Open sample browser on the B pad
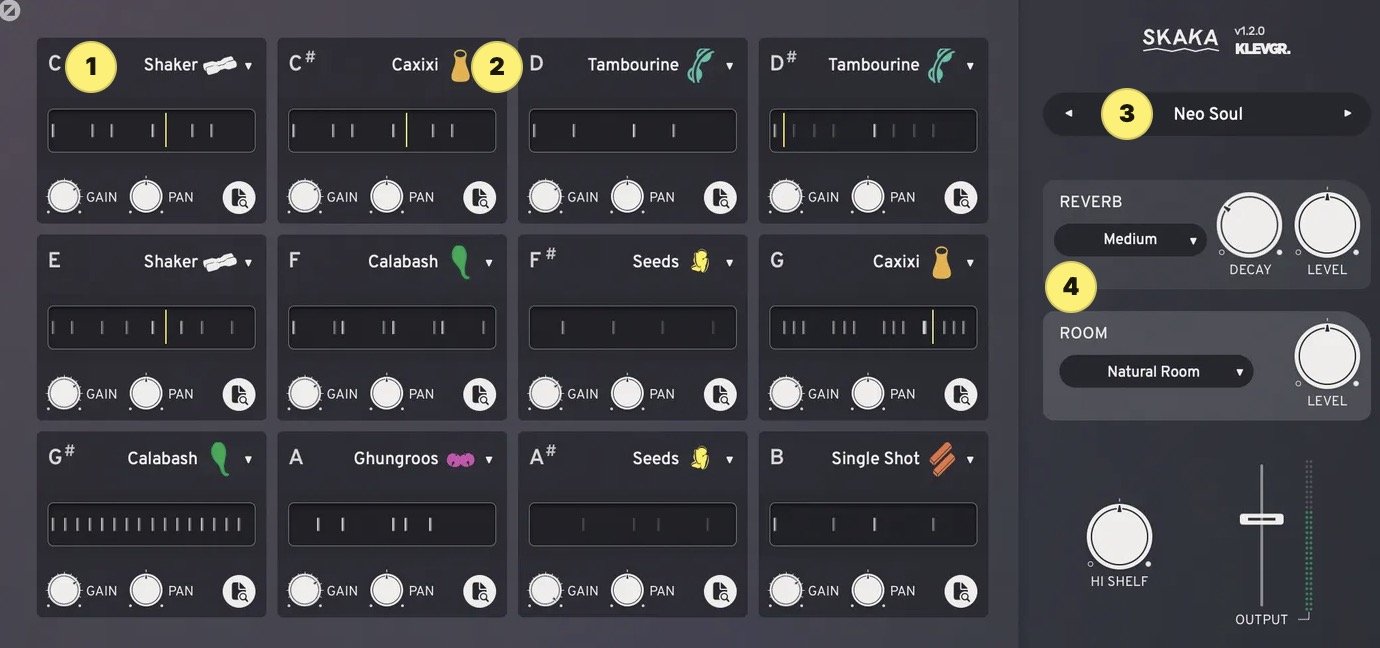The height and width of the screenshot is (648, 1380). click(961, 591)
